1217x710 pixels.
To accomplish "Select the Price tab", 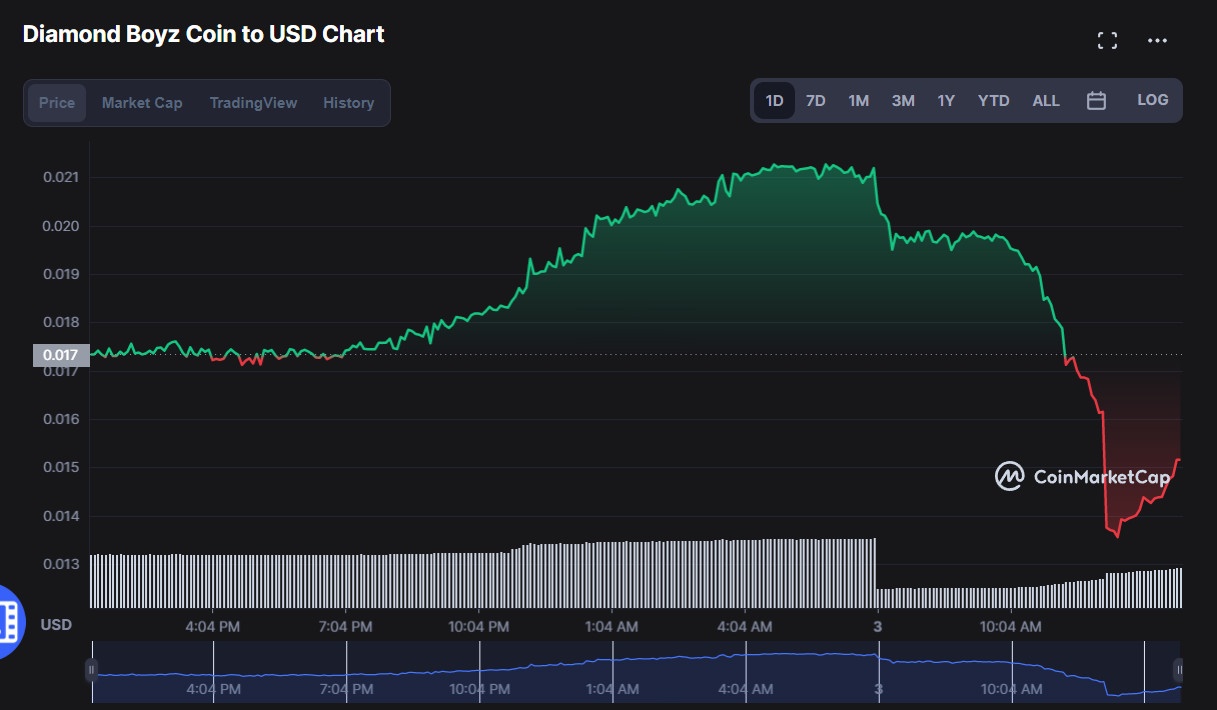I will click(x=57, y=103).
